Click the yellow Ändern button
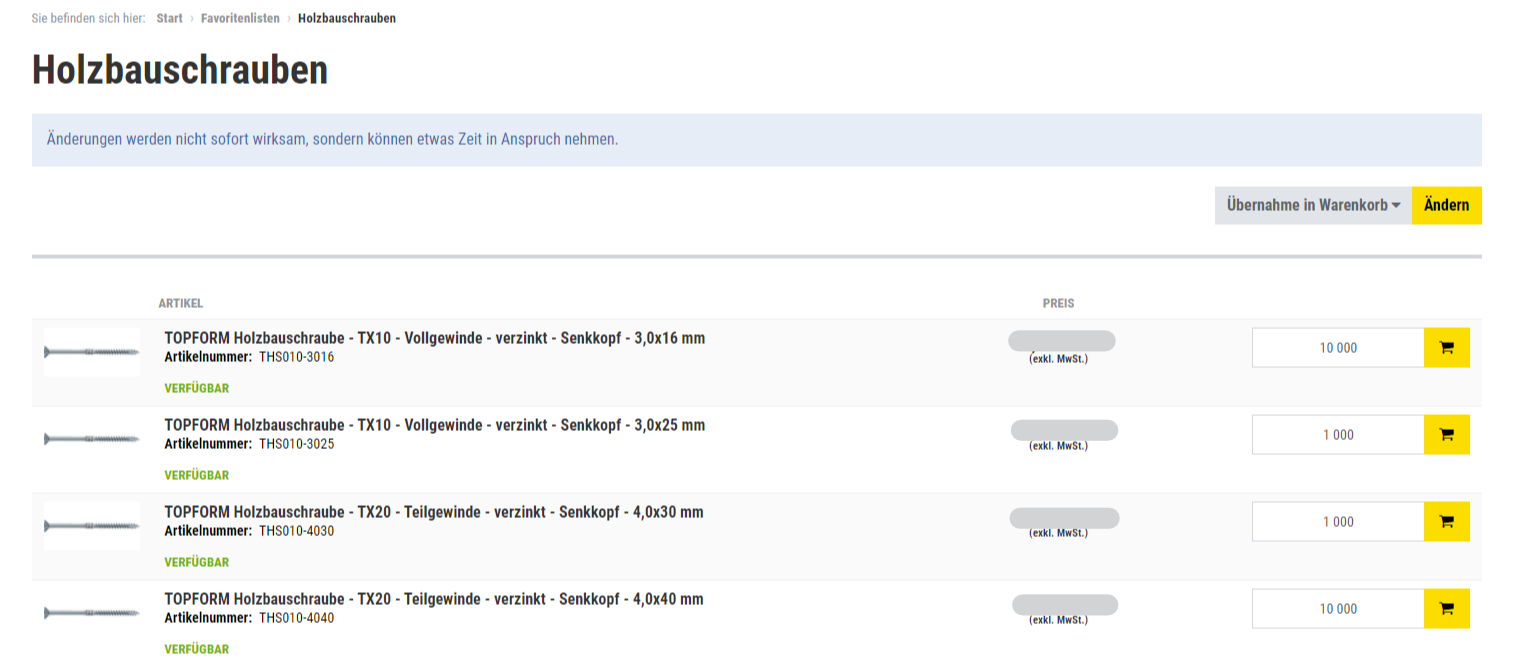 [x=1446, y=205]
